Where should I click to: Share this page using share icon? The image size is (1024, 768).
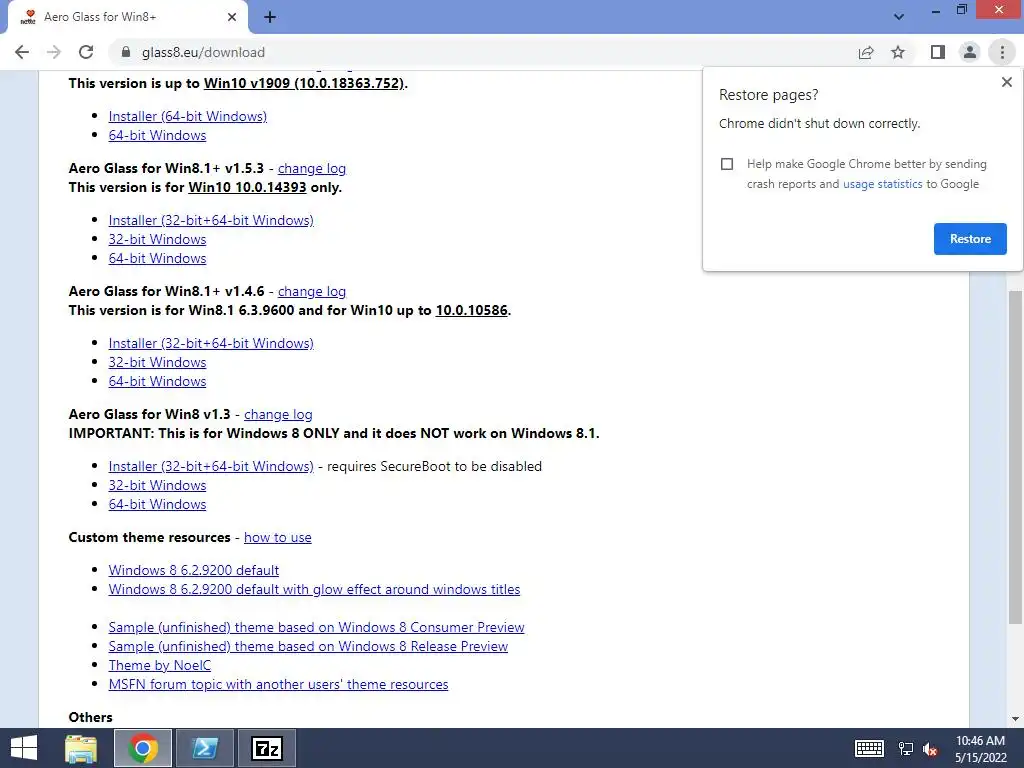pos(866,52)
